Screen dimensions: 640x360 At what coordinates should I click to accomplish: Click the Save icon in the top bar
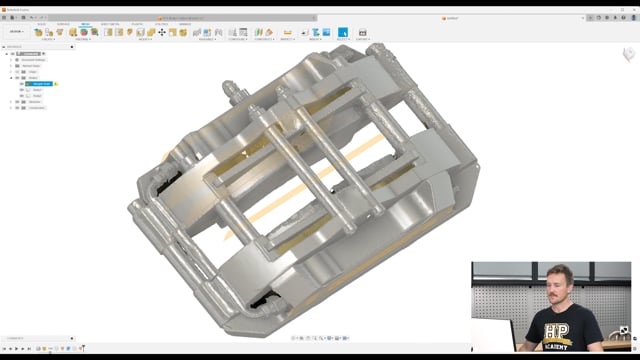pyautogui.click(x=23, y=18)
